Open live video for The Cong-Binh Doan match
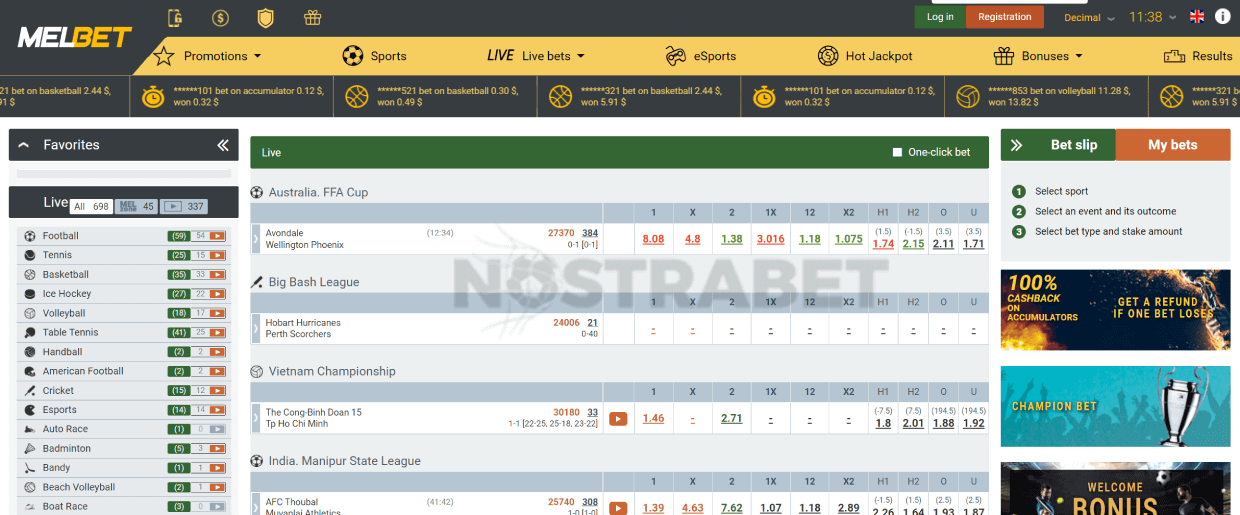1240x515 pixels. (x=618, y=418)
